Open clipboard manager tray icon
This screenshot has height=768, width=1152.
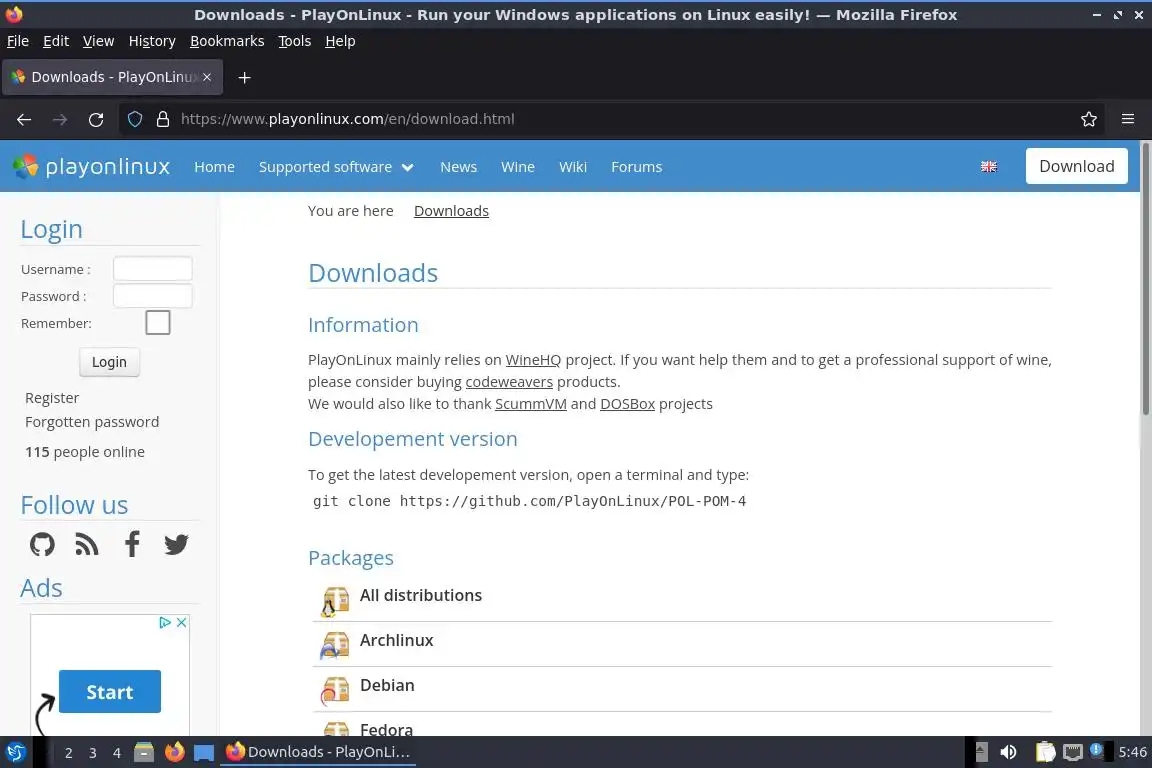tap(1045, 752)
